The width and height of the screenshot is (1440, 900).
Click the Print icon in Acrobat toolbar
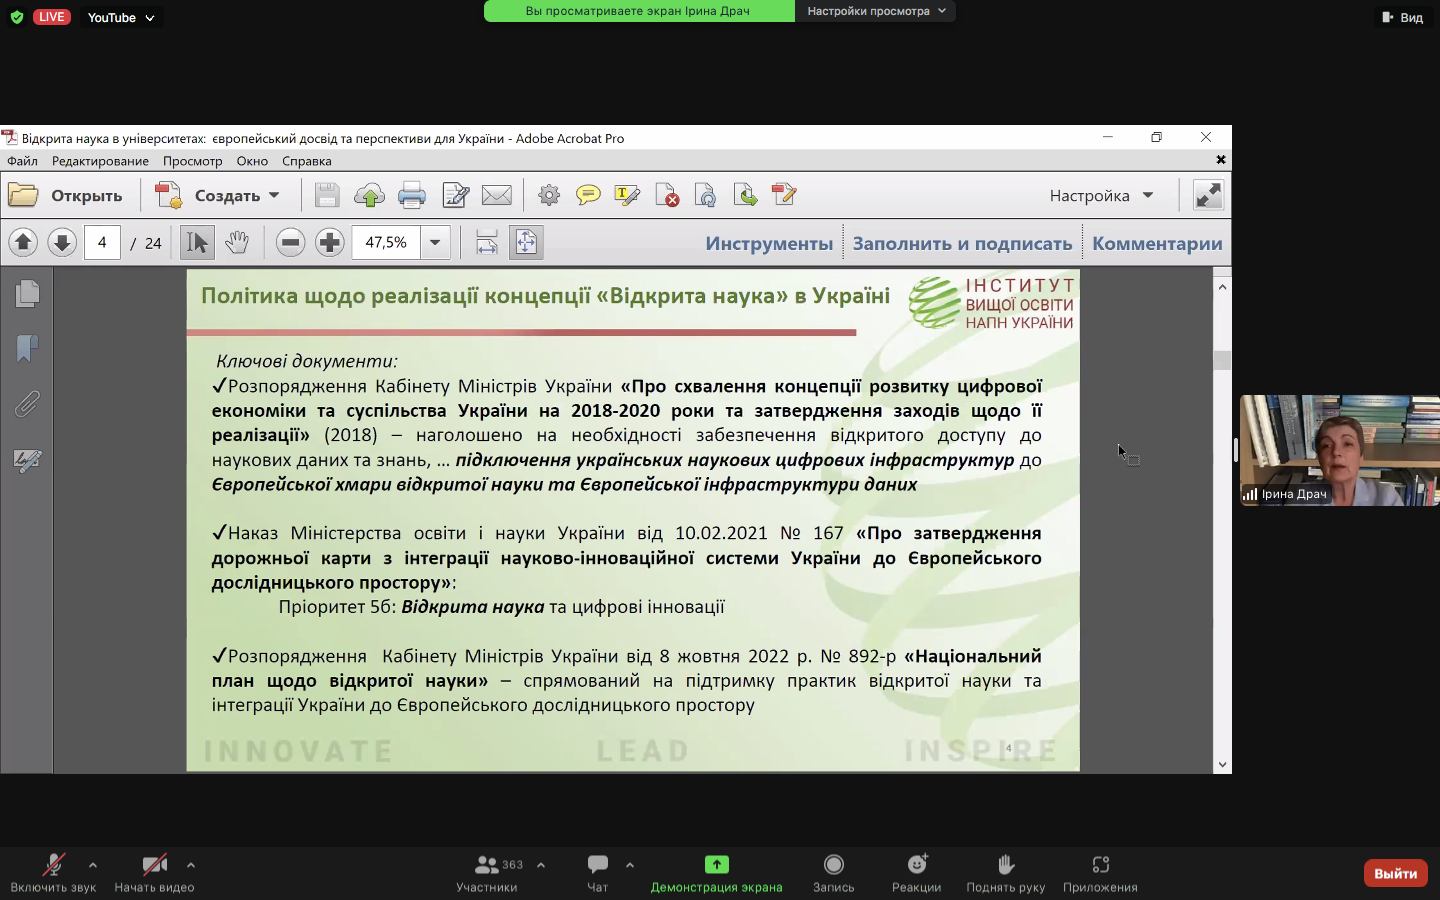412,196
